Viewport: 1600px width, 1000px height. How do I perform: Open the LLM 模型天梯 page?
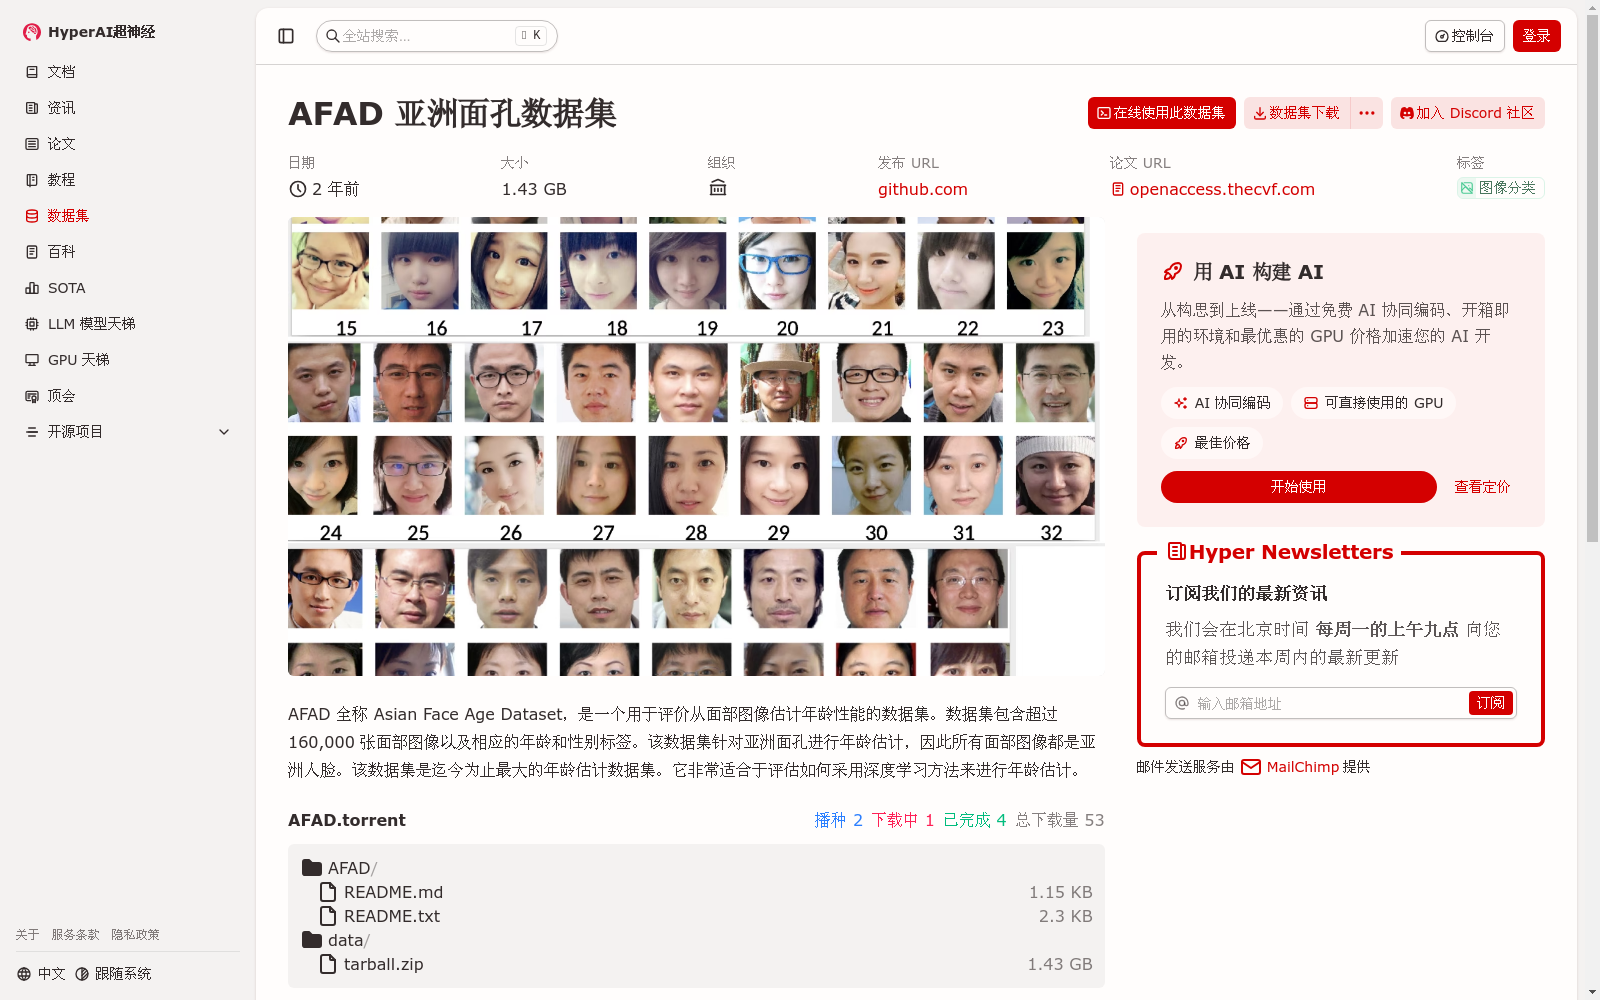click(90, 323)
